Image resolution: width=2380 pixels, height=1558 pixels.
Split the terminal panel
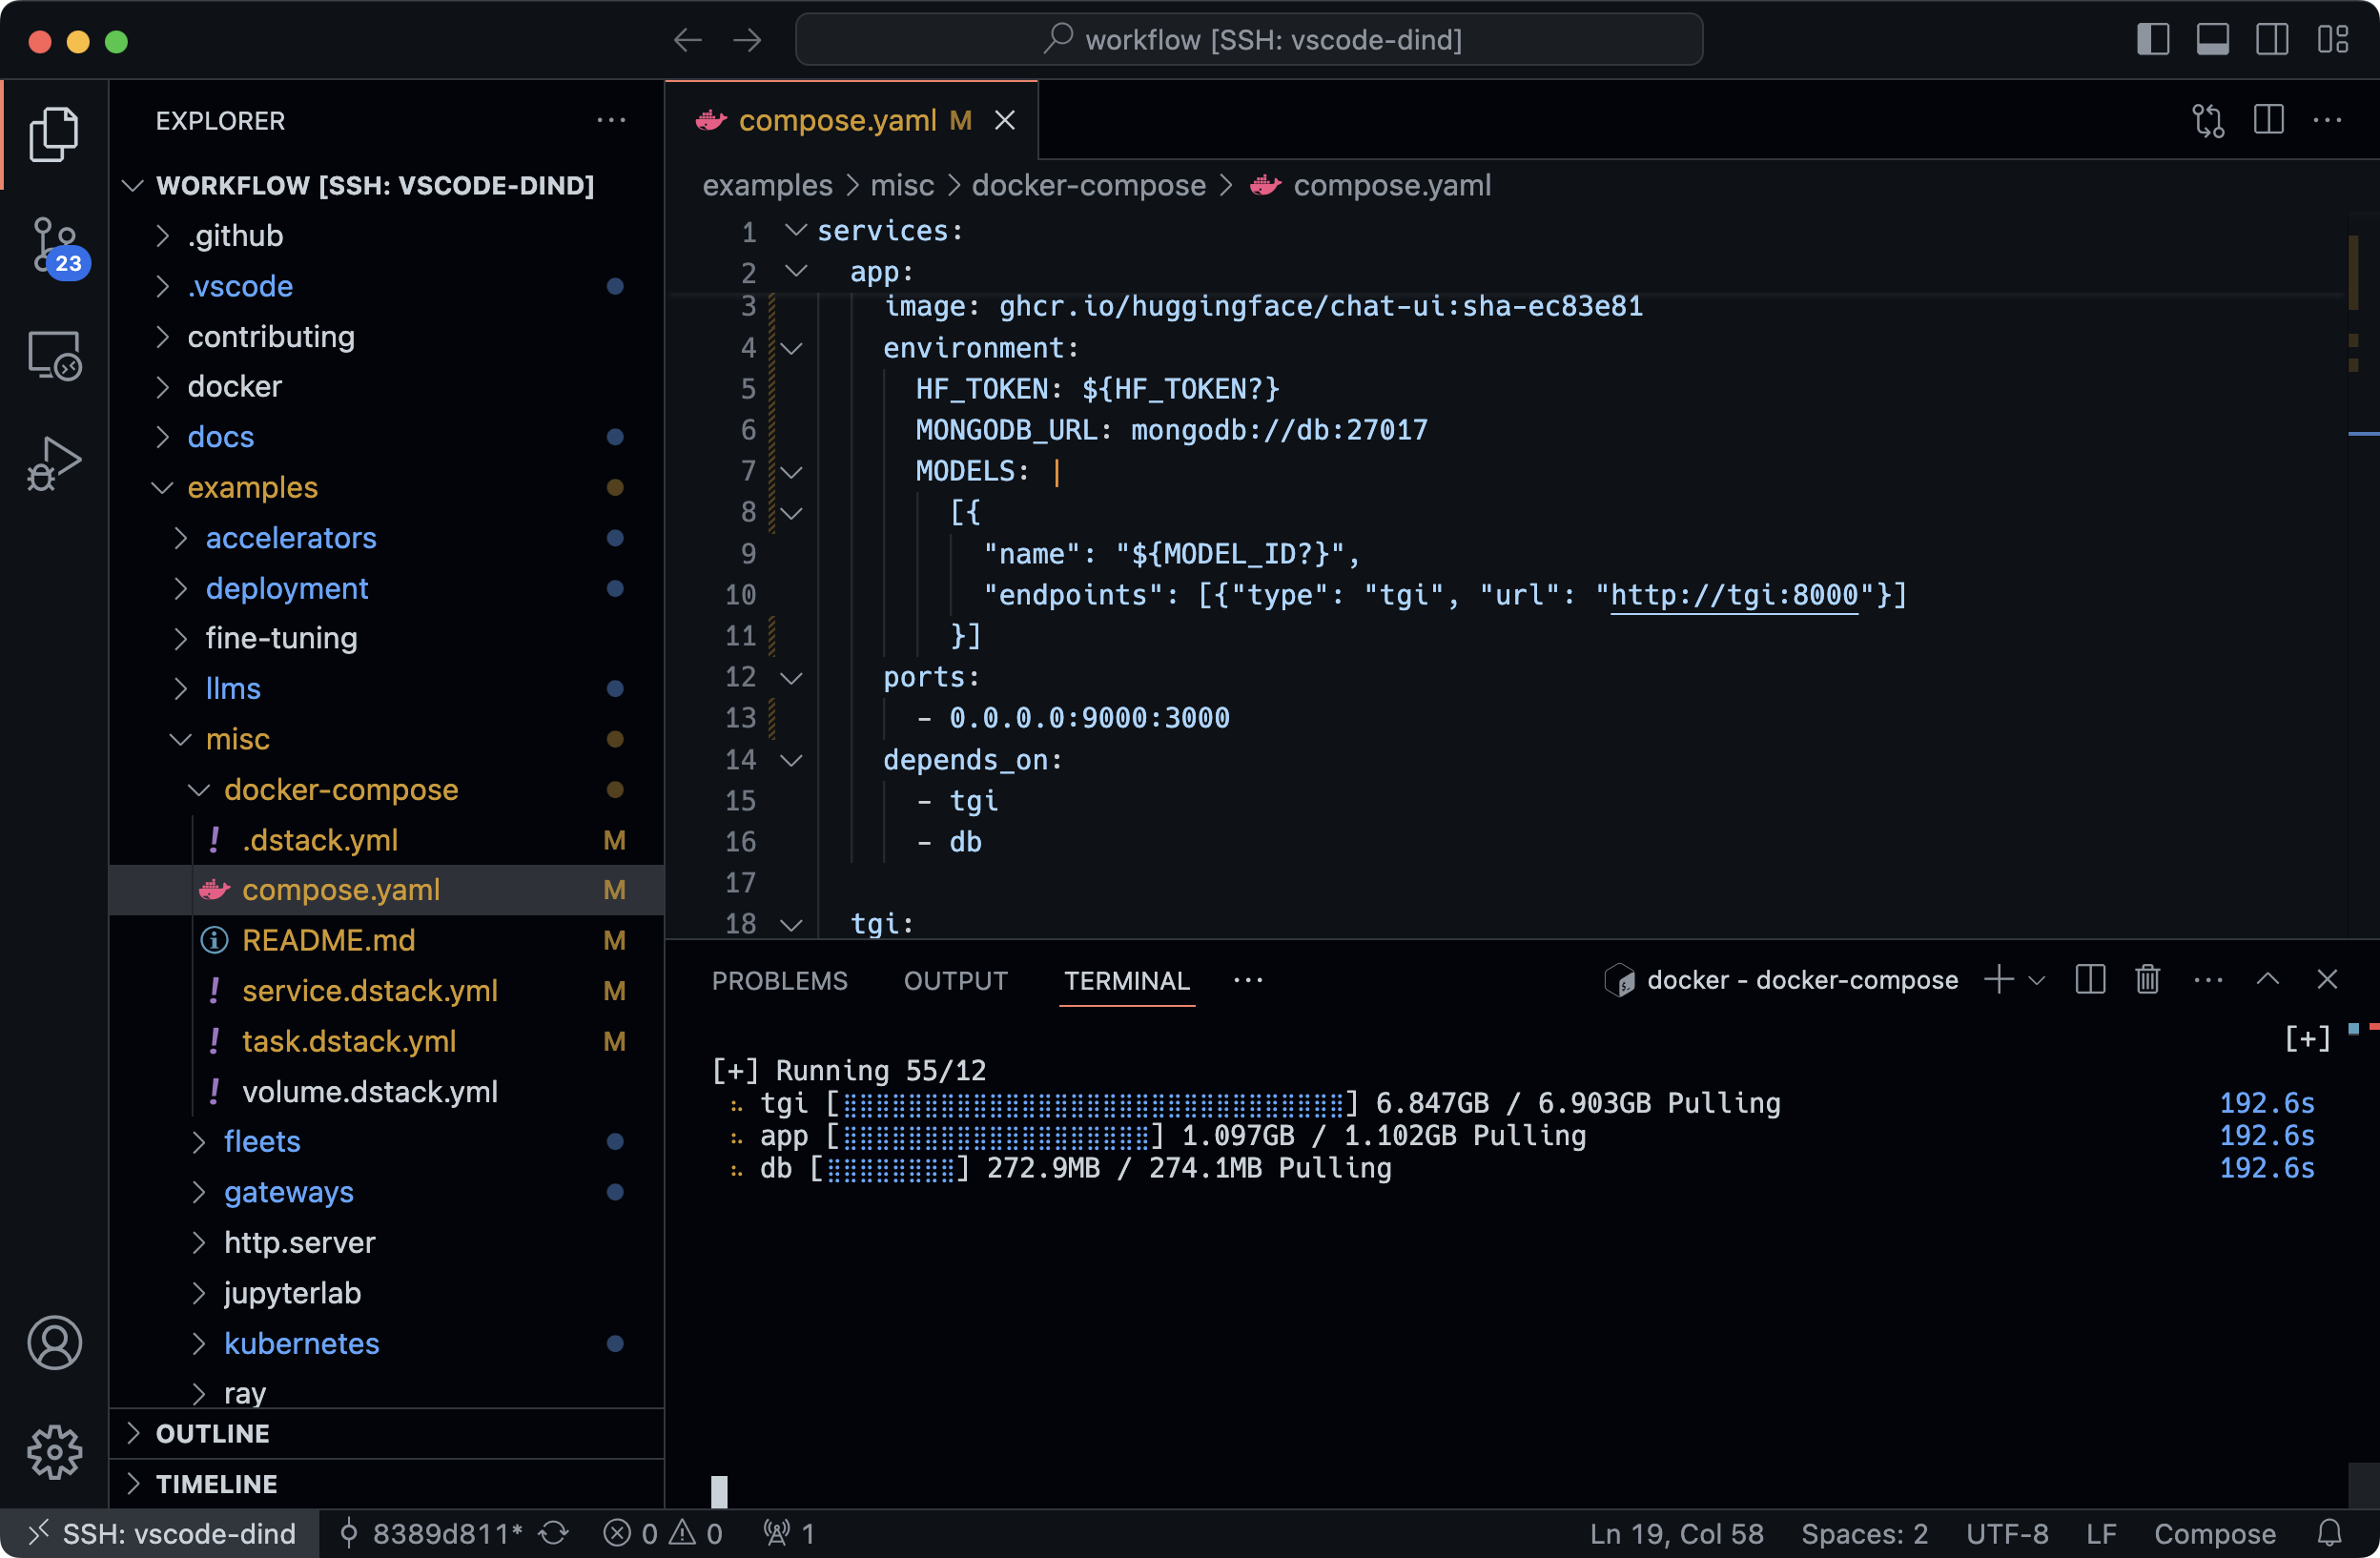point(2089,980)
